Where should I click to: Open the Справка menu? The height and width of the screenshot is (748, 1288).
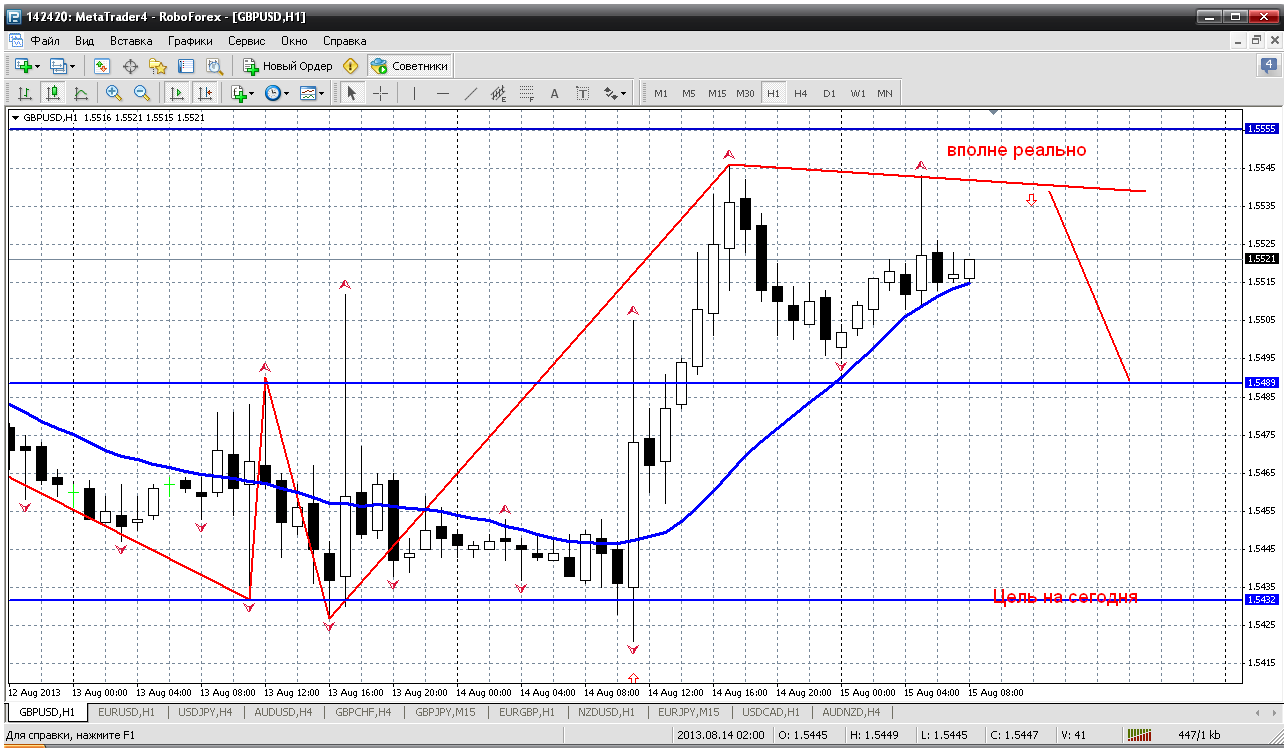pos(345,41)
